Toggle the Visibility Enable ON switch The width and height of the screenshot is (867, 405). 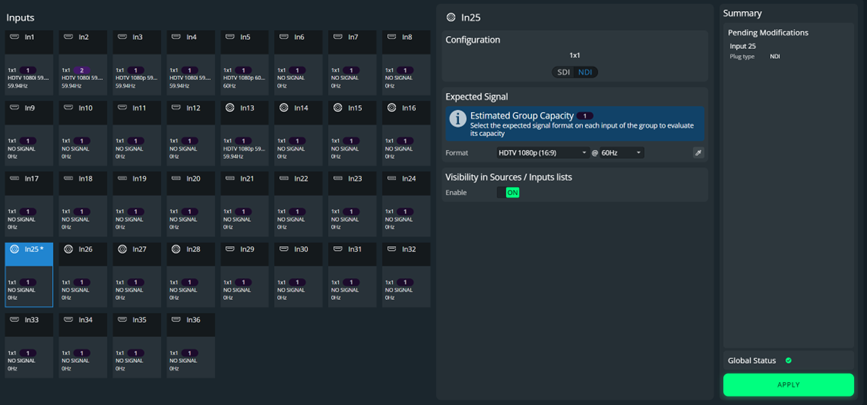[508, 192]
